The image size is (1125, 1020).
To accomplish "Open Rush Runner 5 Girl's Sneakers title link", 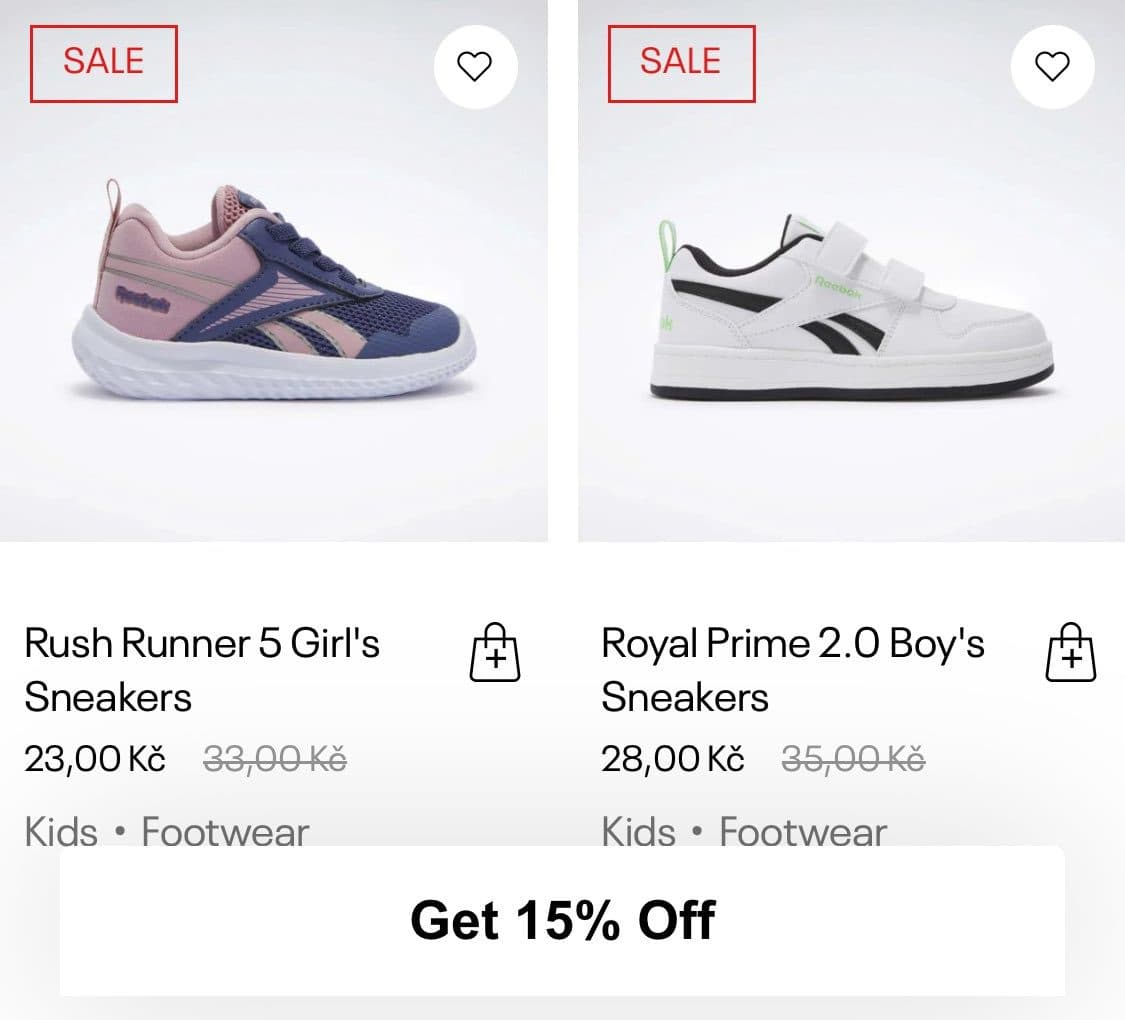I will click(x=201, y=669).
